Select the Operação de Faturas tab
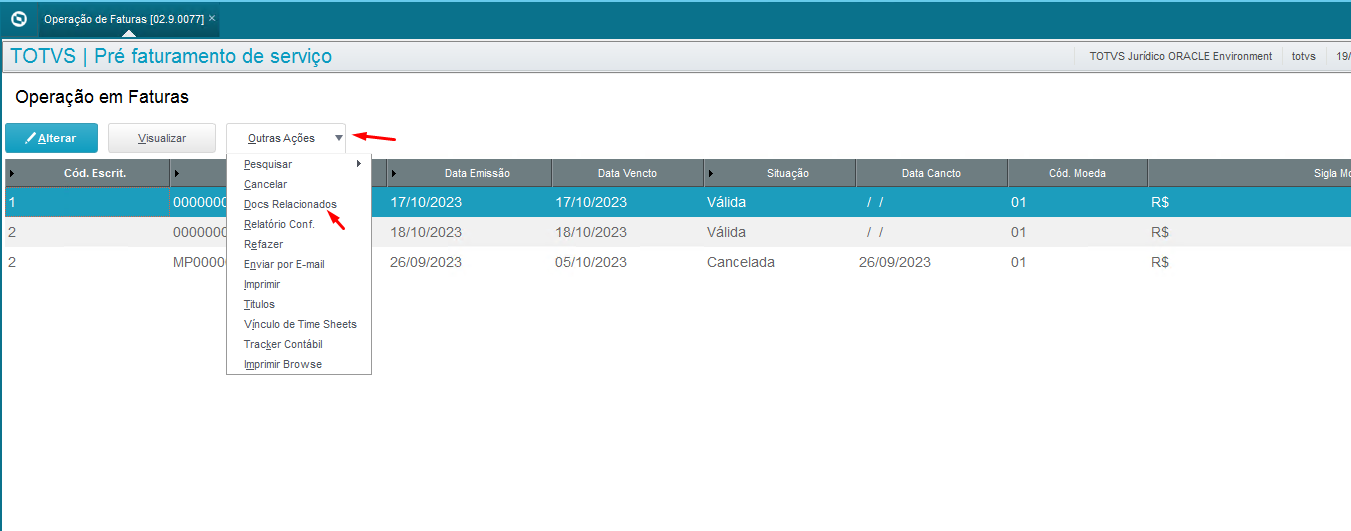 click(x=123, y=19)
